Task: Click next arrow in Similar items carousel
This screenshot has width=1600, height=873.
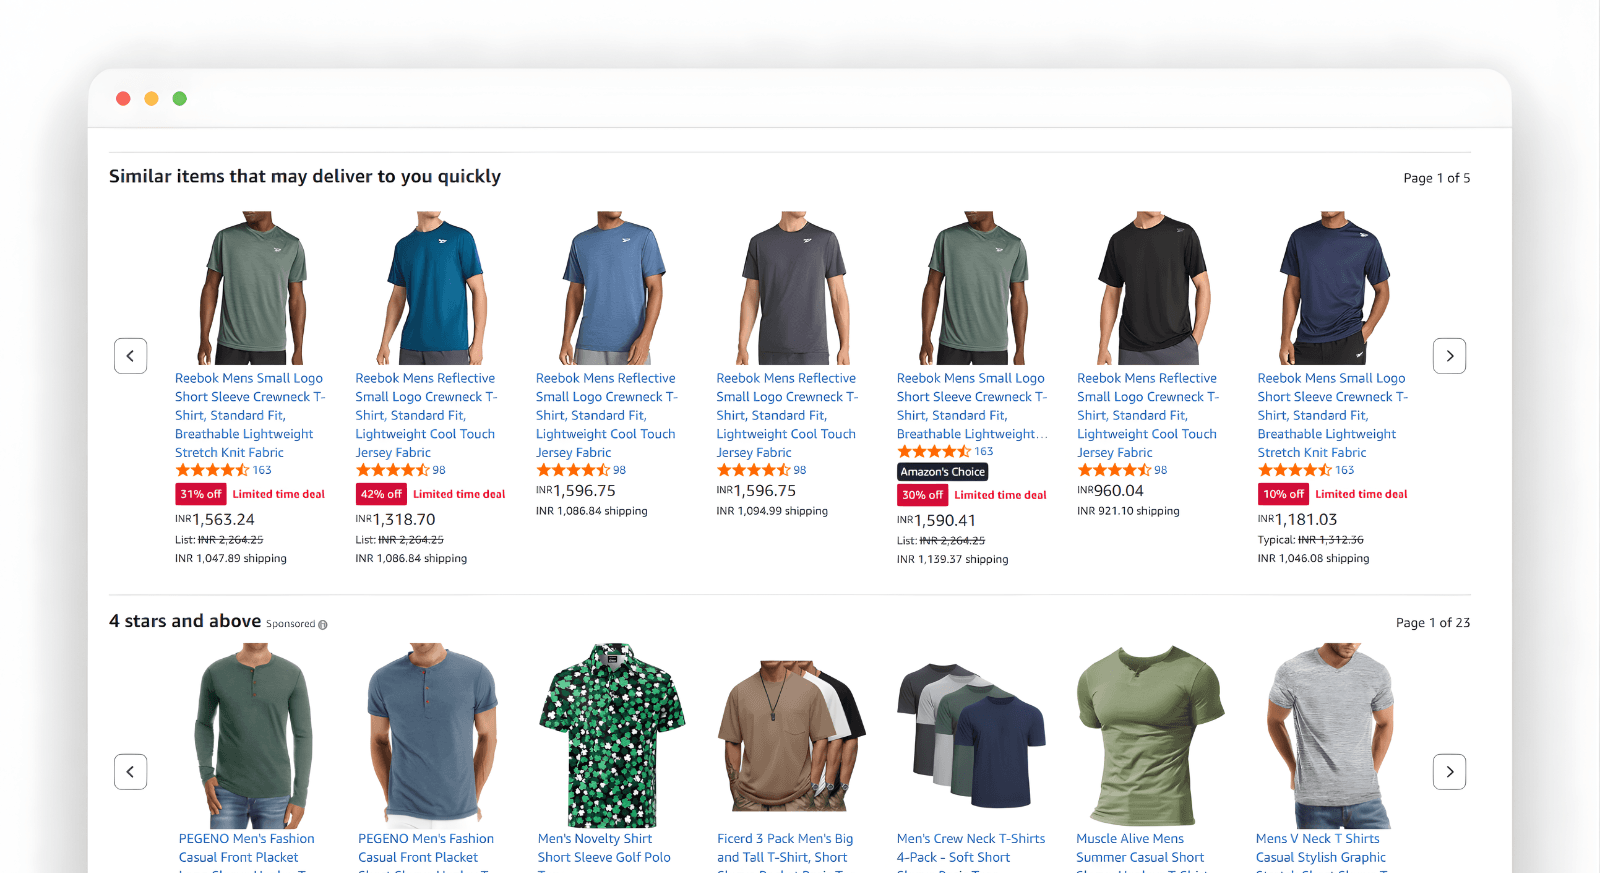Action: click(1449, 356)
